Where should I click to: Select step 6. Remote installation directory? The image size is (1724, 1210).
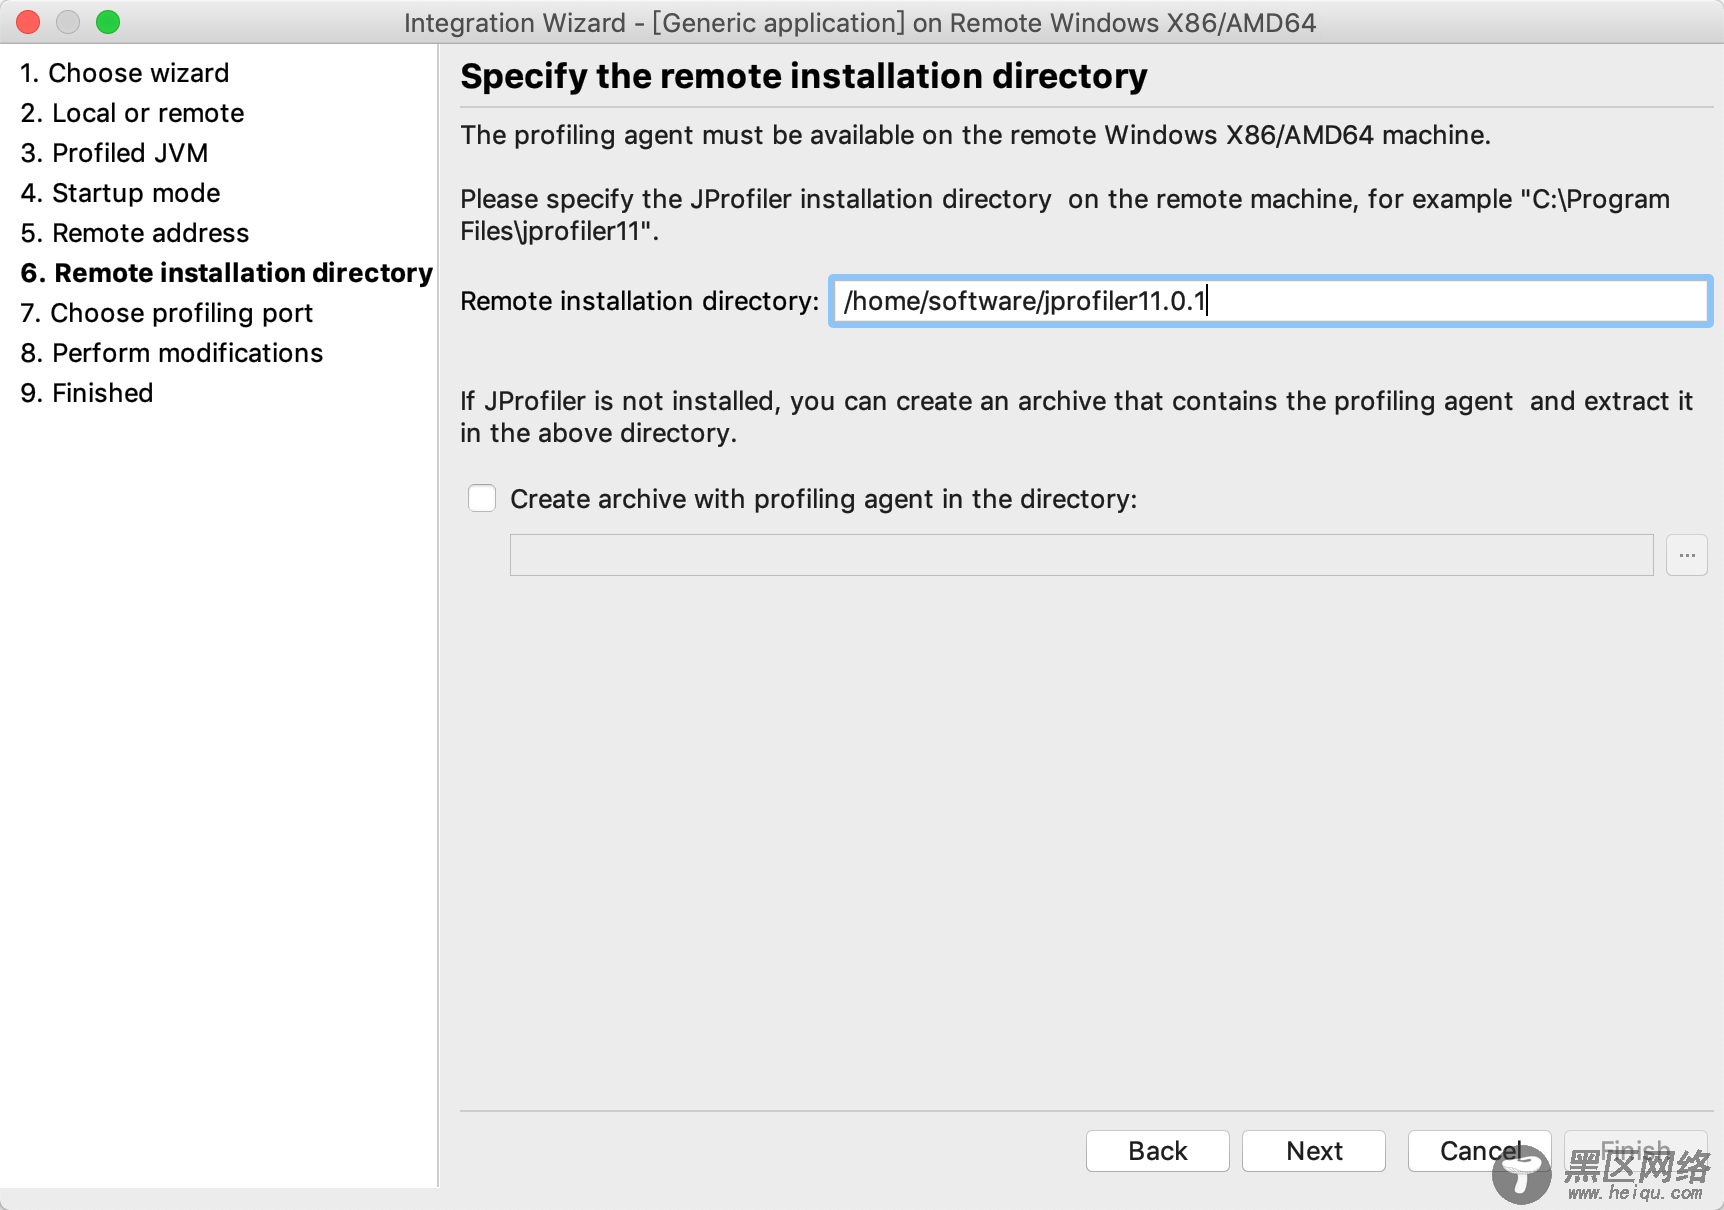[227, 273]
